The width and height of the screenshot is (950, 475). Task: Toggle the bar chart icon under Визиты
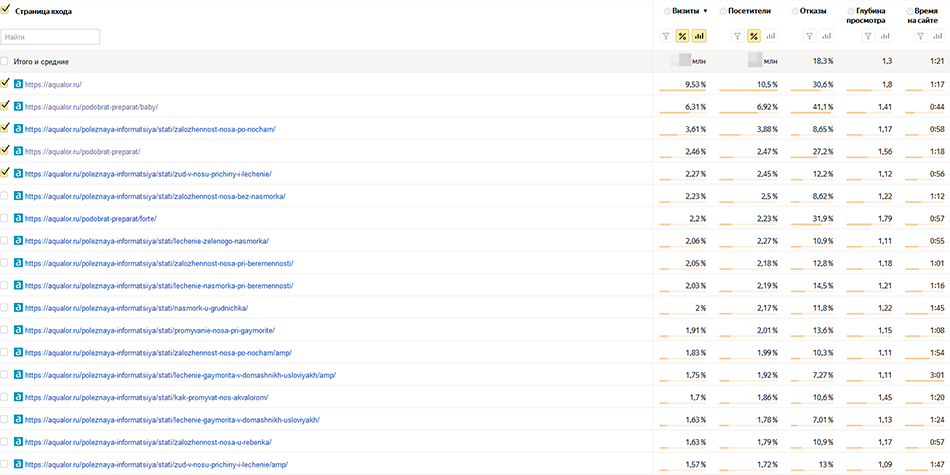click(x=699, y=37)
